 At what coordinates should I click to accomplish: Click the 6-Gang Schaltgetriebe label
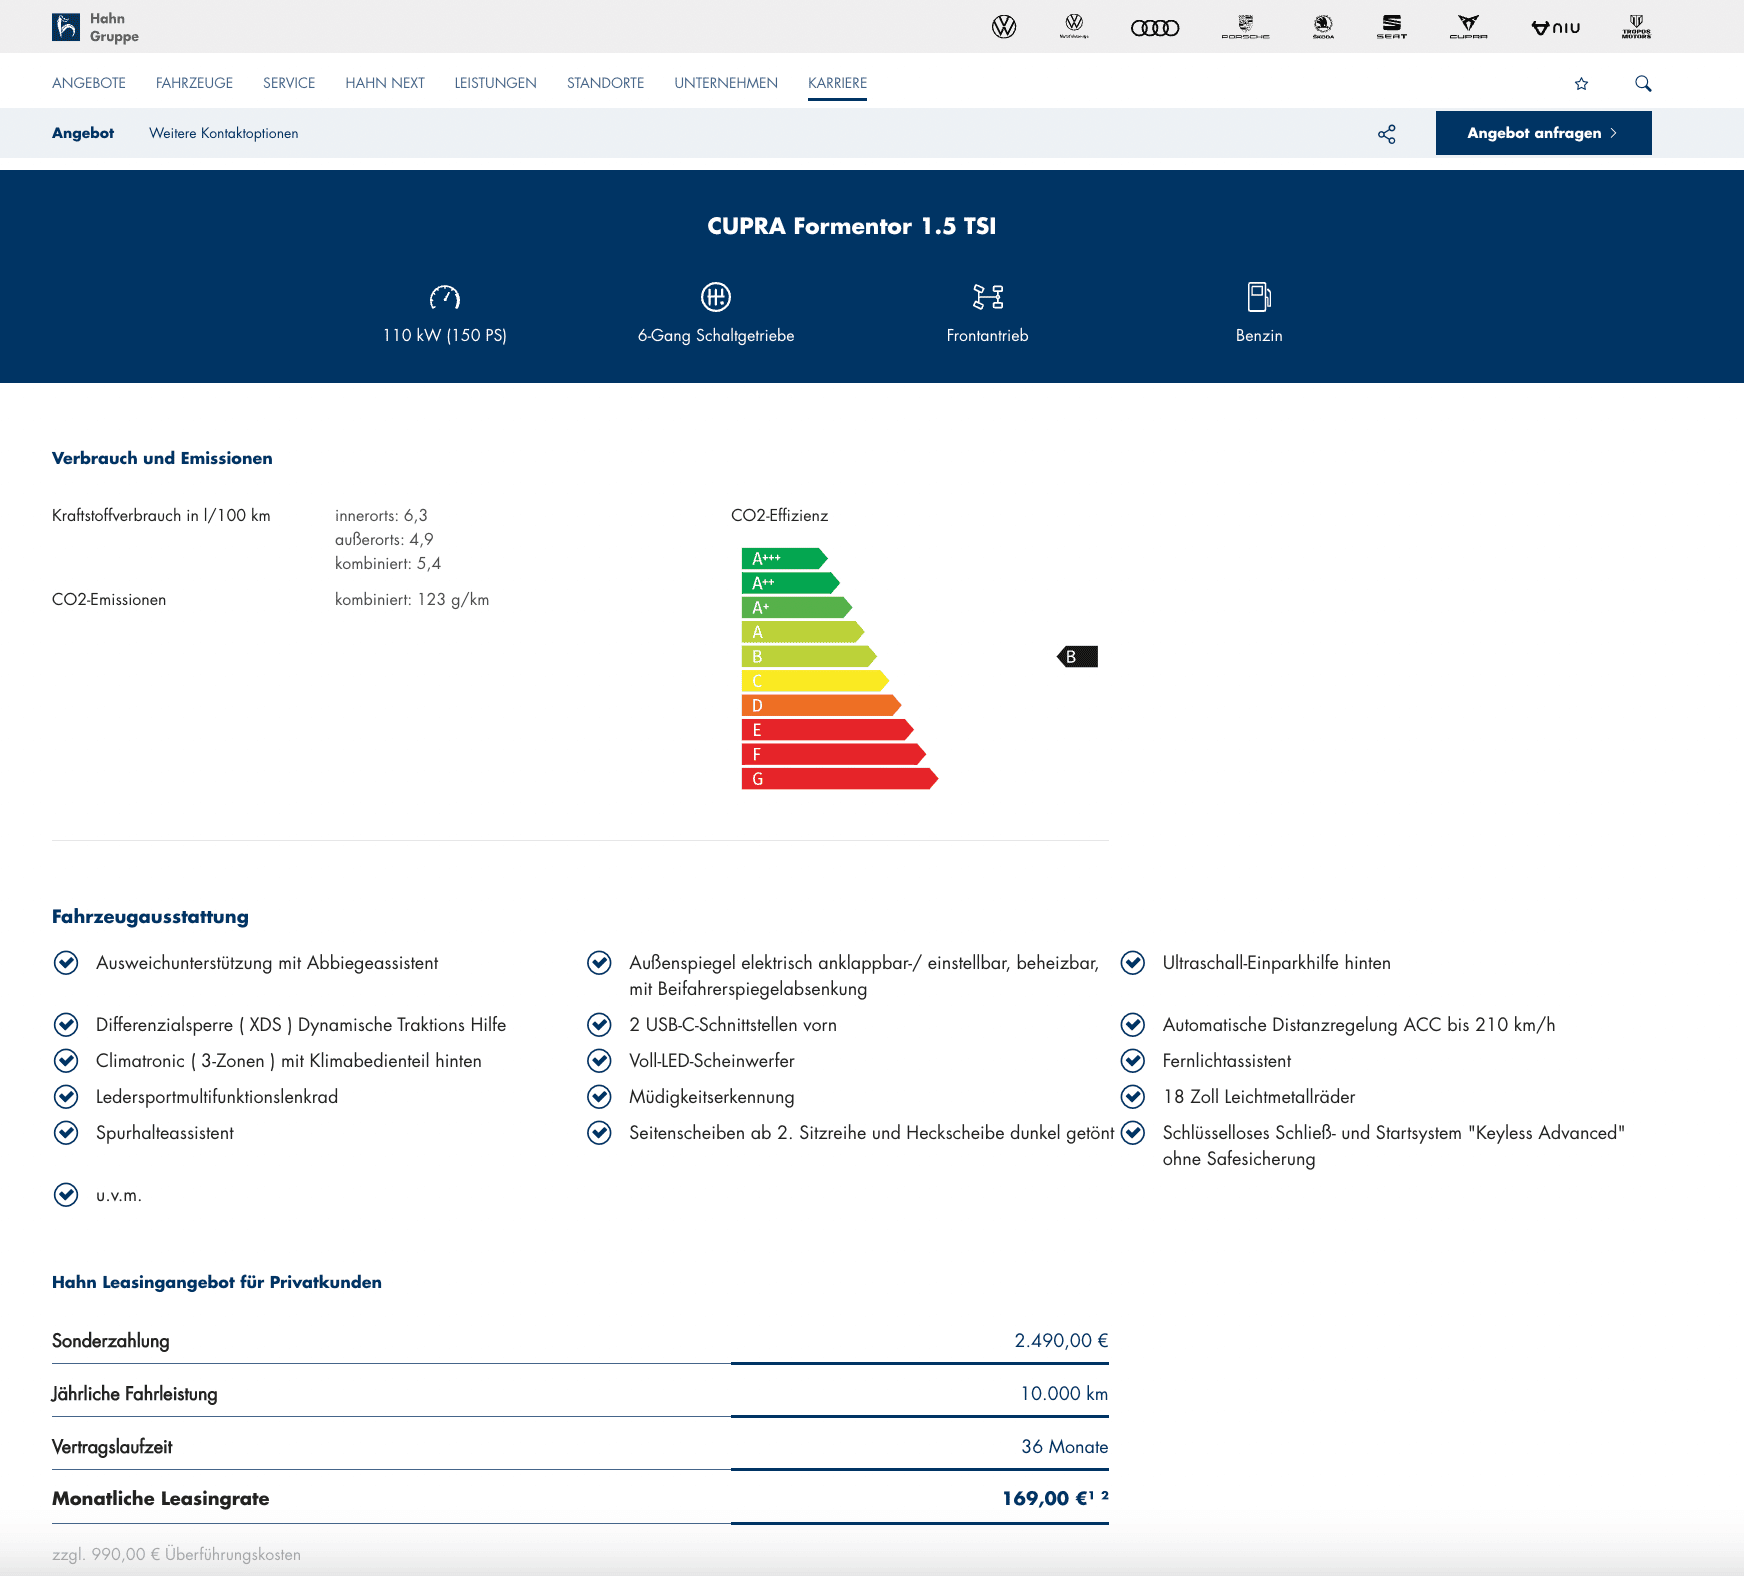[x=716, y=335]
